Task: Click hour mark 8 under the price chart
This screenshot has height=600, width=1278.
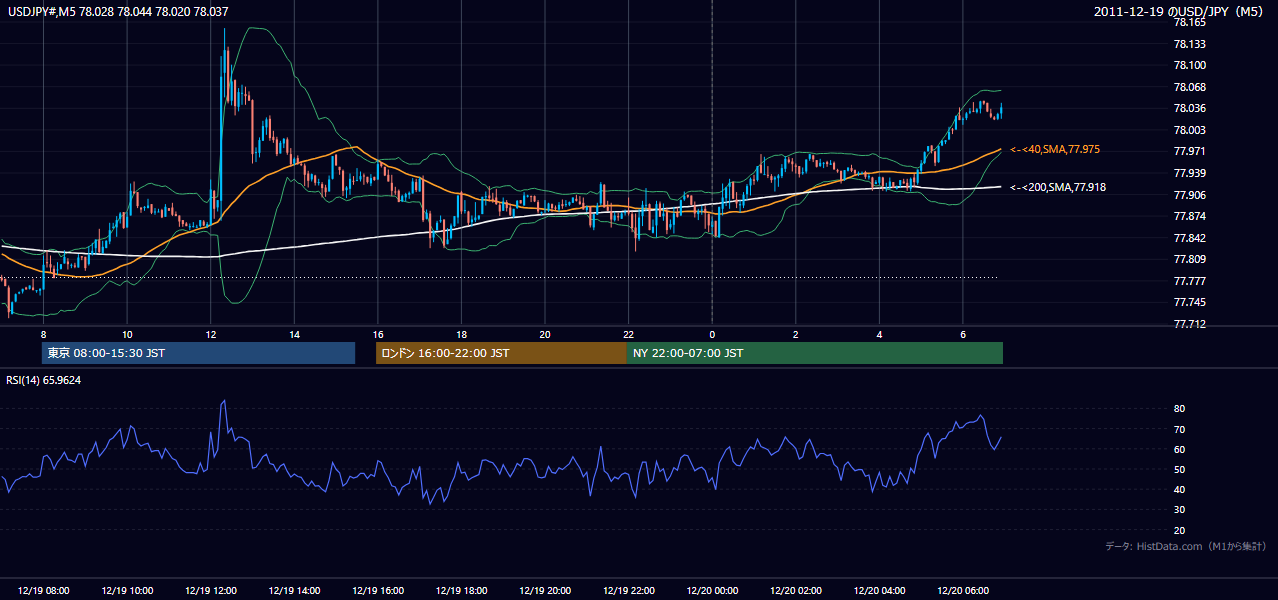Action: [44, 334]
